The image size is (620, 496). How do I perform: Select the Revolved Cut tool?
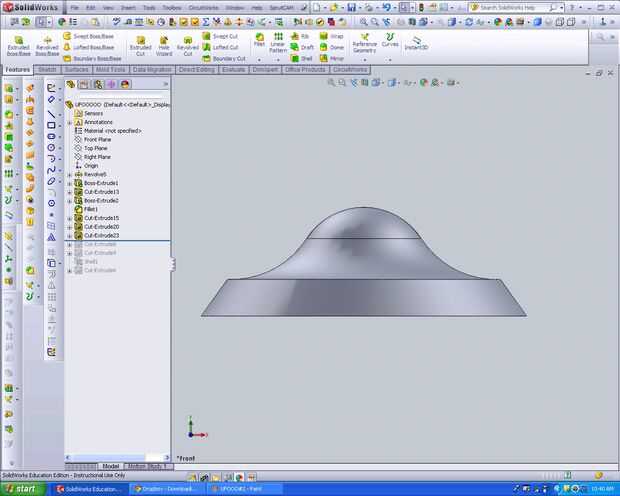tap(187, 46)
